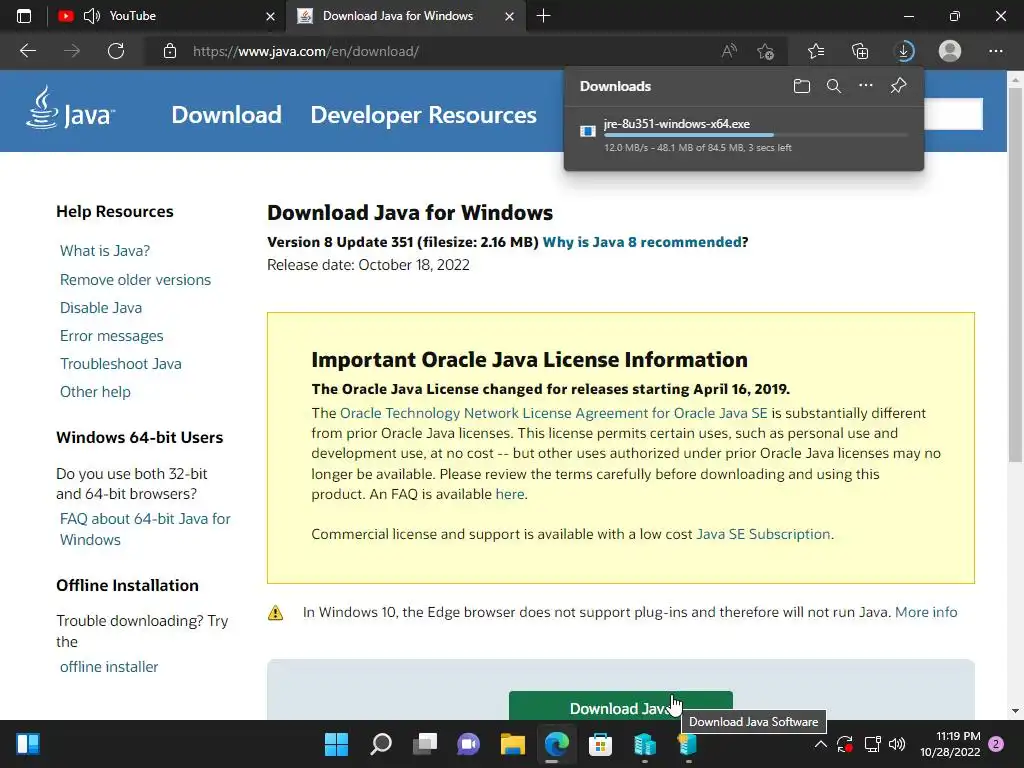1024x768 pixels.
Task: Open Edge Settings and more menu
Action: click(996, 51)
